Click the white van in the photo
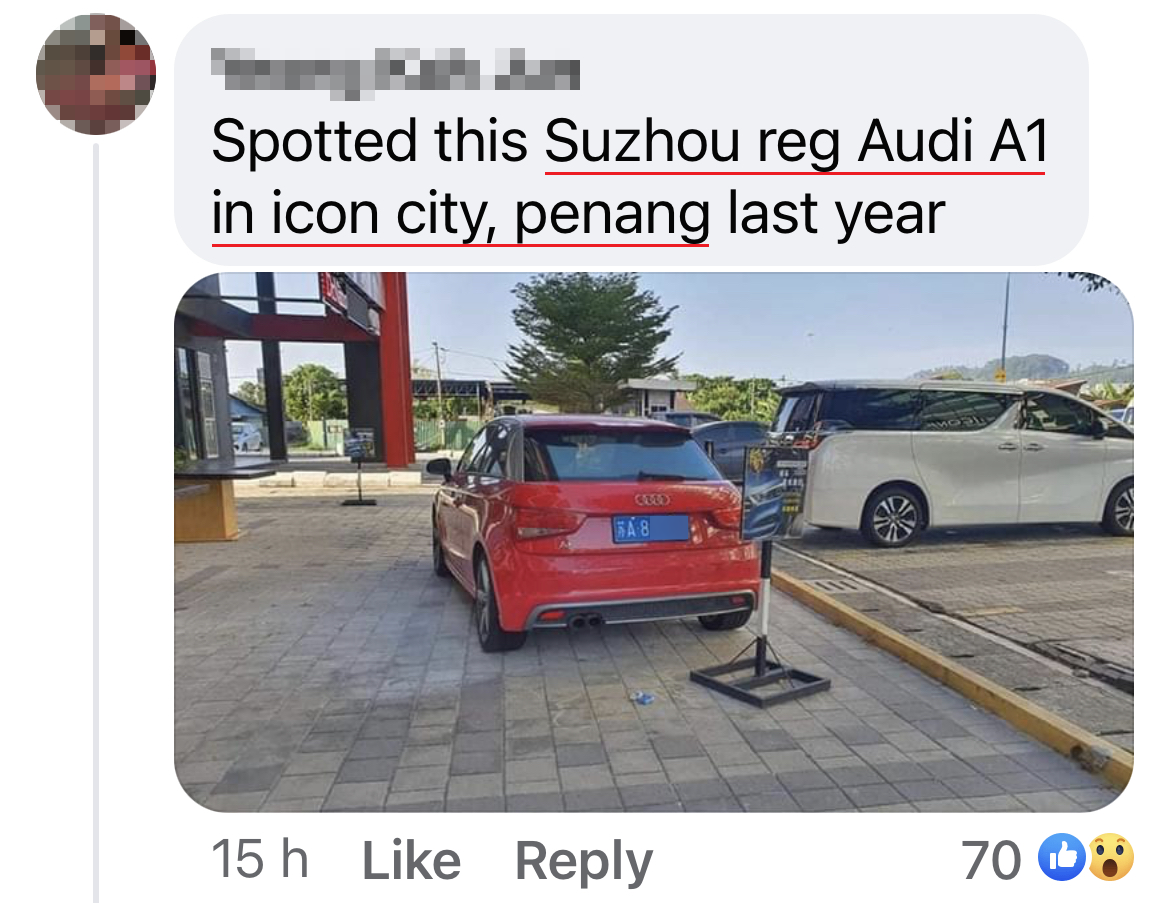Screen dimensions: 1170x903 [957, 459]
